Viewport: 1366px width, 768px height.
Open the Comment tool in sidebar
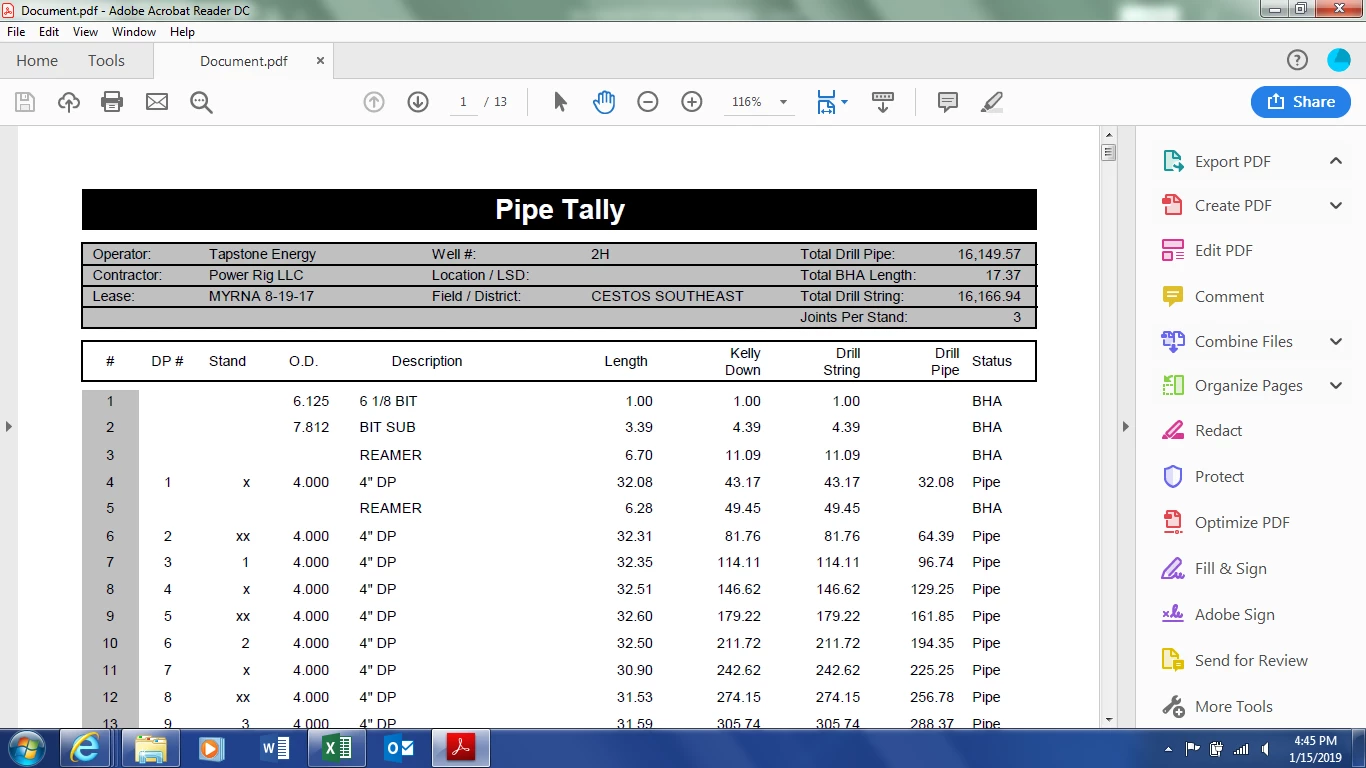point(1228,297)
